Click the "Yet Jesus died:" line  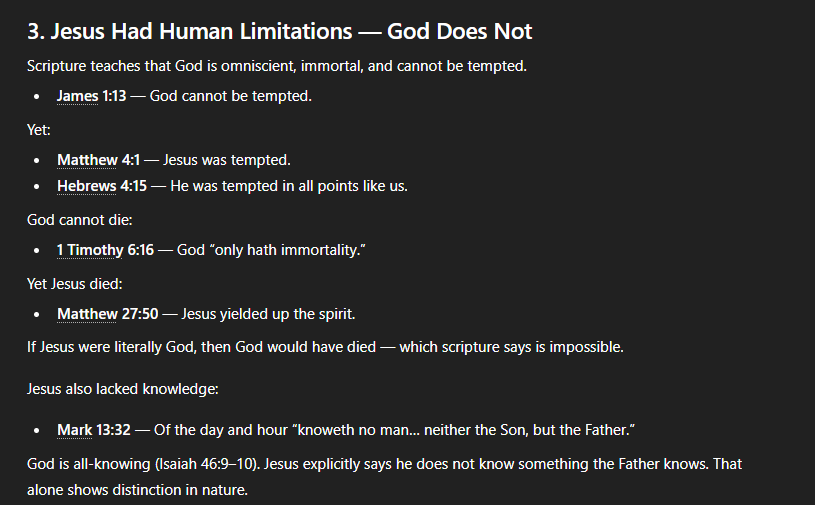[74, 283]
